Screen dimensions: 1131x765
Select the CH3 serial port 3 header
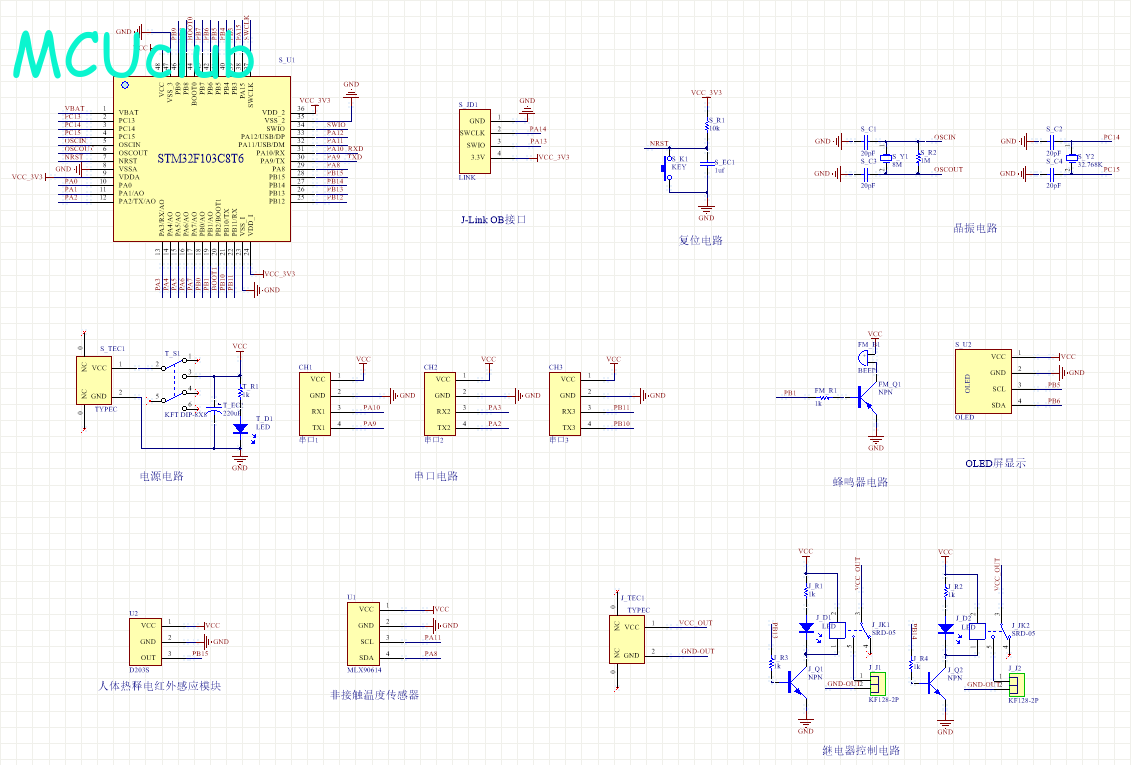tap(565, 403)
